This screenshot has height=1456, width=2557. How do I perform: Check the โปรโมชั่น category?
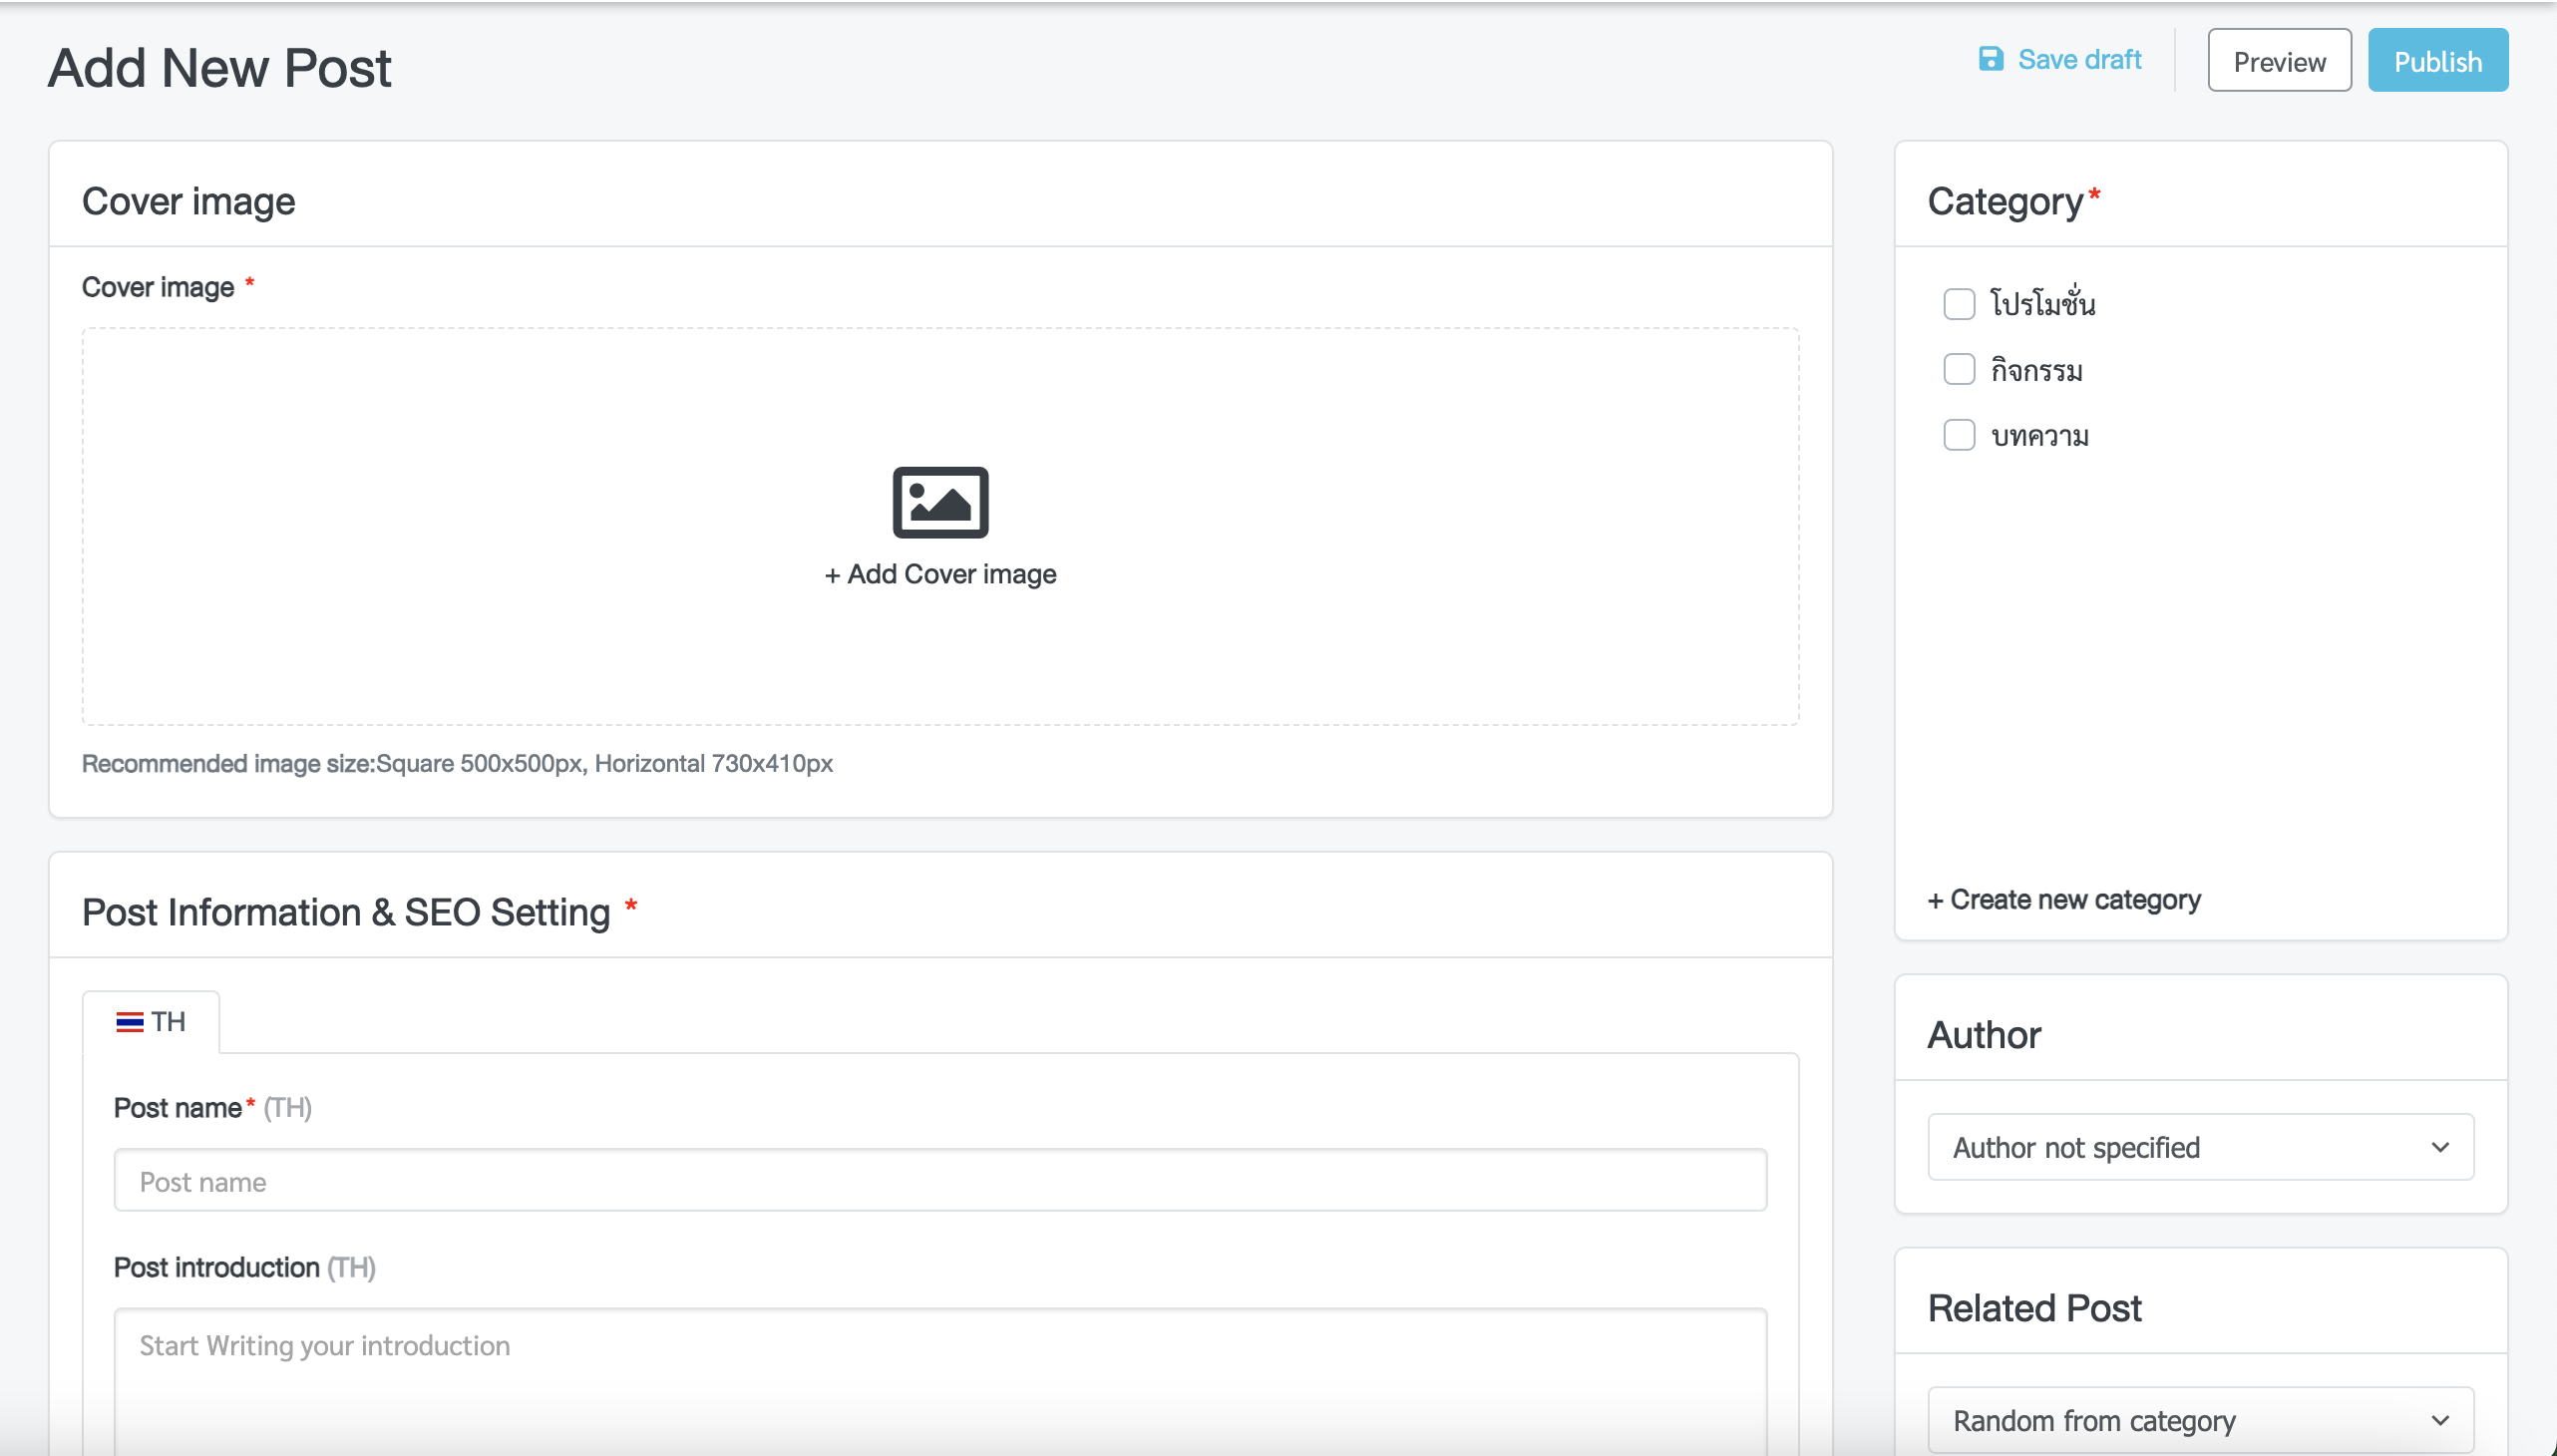1958,303
